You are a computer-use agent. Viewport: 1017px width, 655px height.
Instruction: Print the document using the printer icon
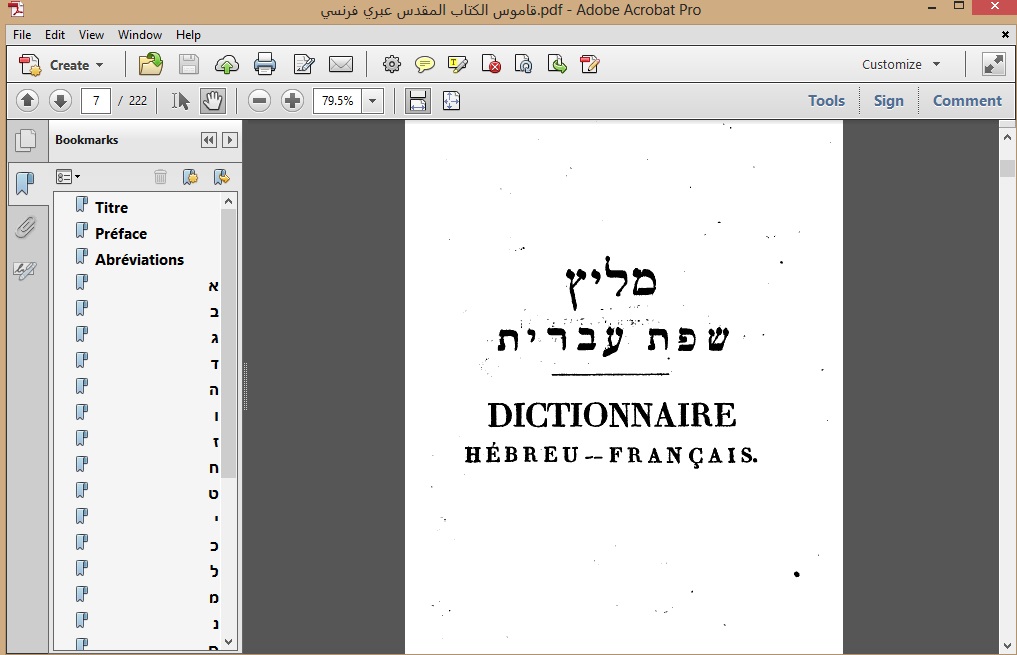click(265, 65)
